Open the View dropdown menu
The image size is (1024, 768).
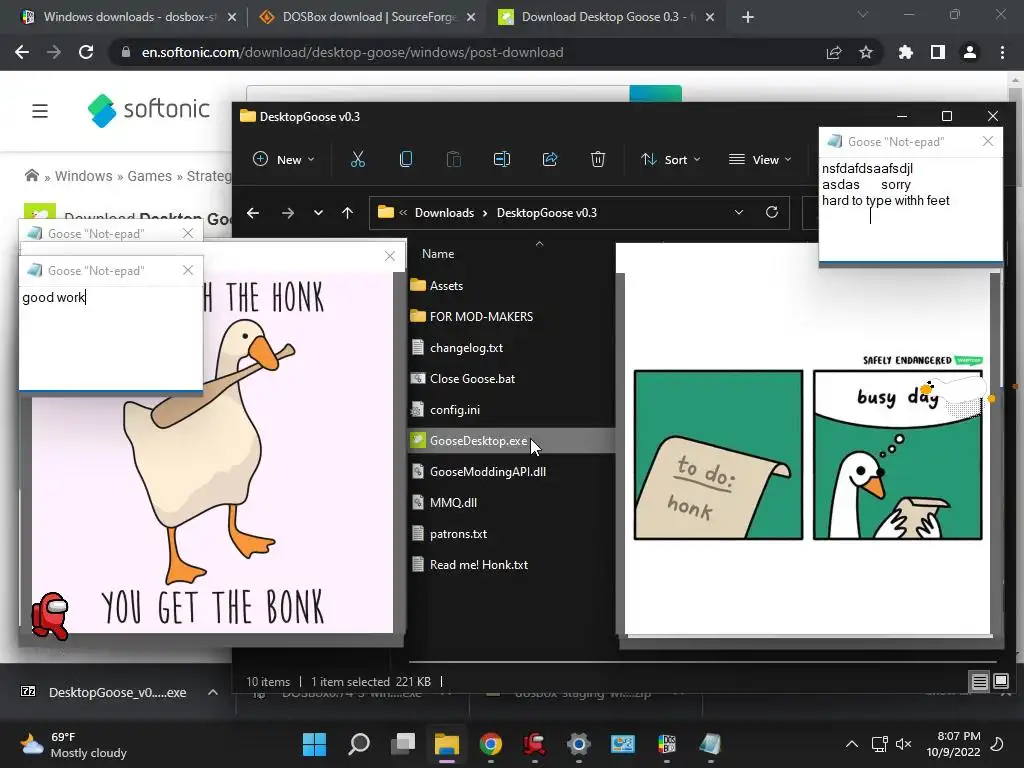click(x=760, y=159)
